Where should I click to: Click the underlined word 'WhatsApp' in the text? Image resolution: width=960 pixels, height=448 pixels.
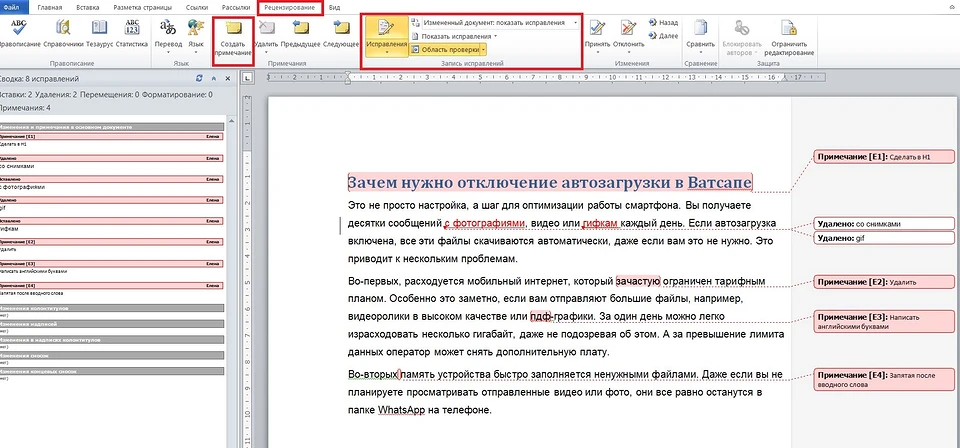click(401, 410)
